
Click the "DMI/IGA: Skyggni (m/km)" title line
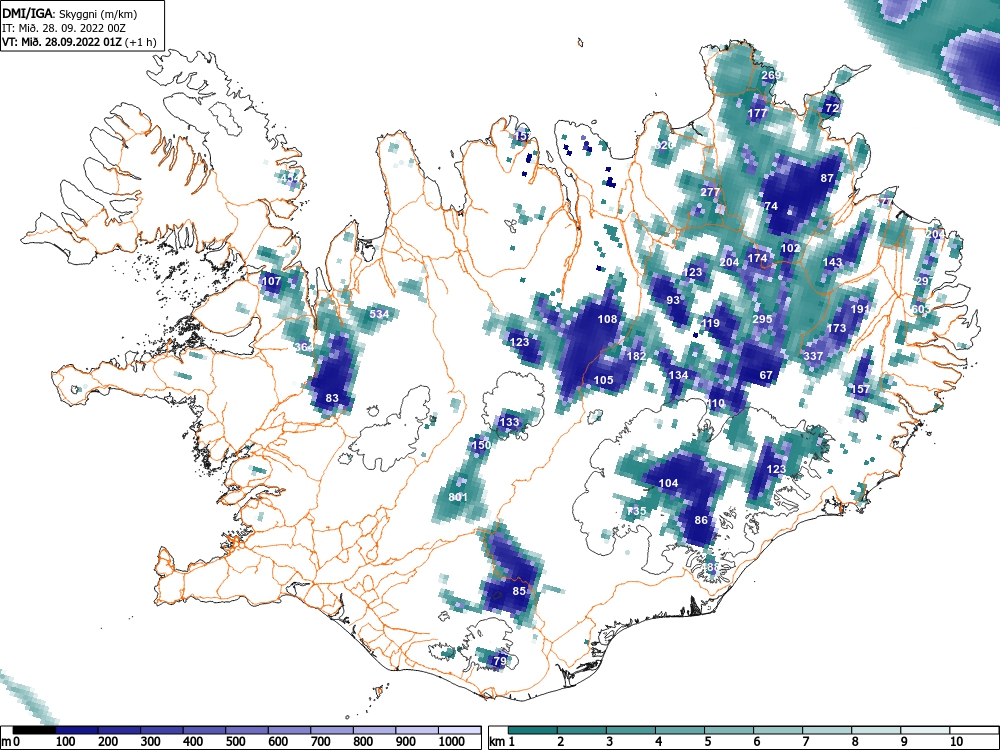[x=69, y=13]
